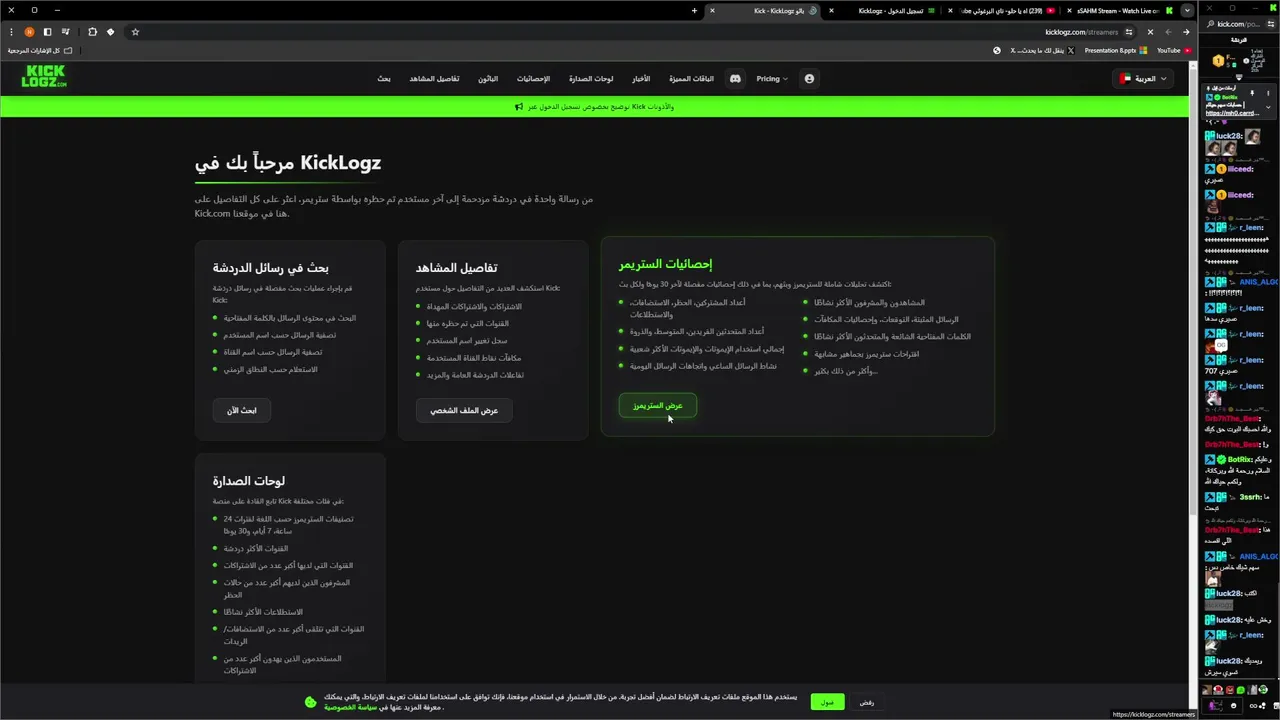Click the diamond extension icon in toolbar

pyautogui.click(x=111, y=32)
